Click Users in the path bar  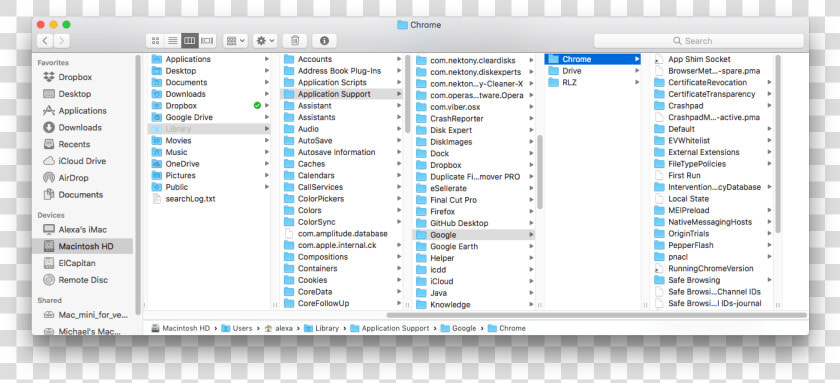point(236,328)
